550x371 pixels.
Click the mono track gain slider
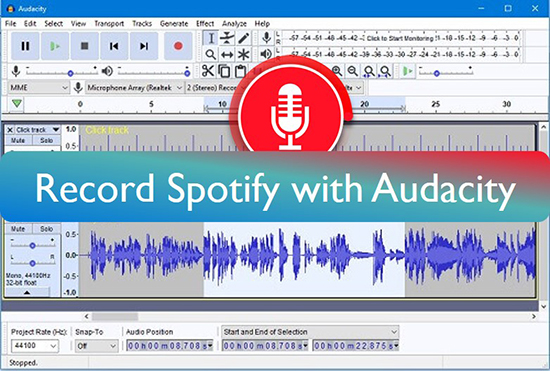[32, 246]
